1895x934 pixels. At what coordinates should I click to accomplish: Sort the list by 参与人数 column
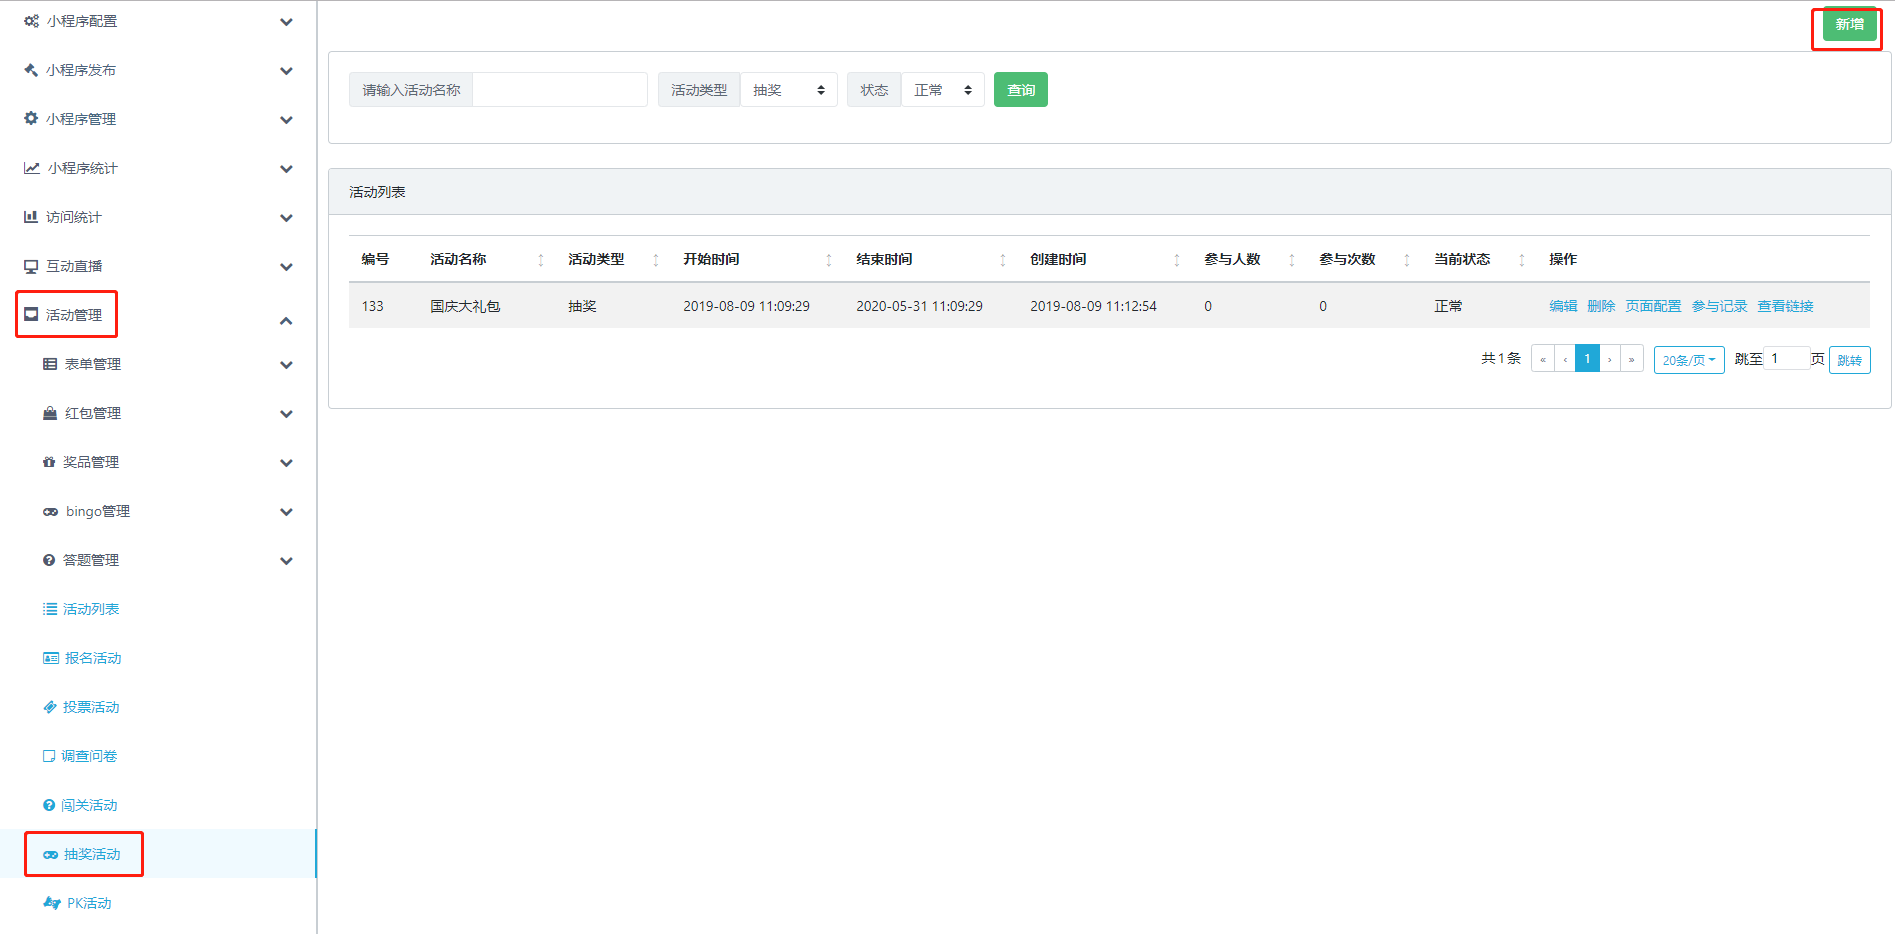tap(1292, 260)
